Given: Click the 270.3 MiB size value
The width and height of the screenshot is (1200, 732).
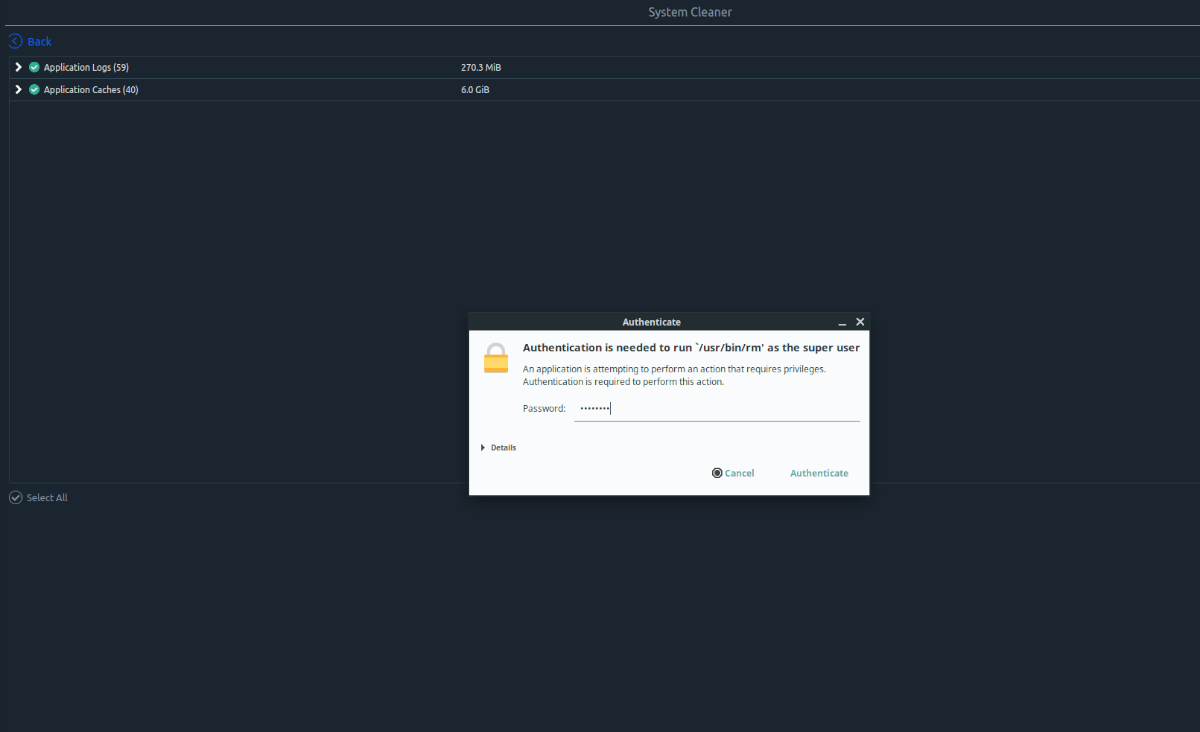Looking at the screenshot, I should (481, 67).
